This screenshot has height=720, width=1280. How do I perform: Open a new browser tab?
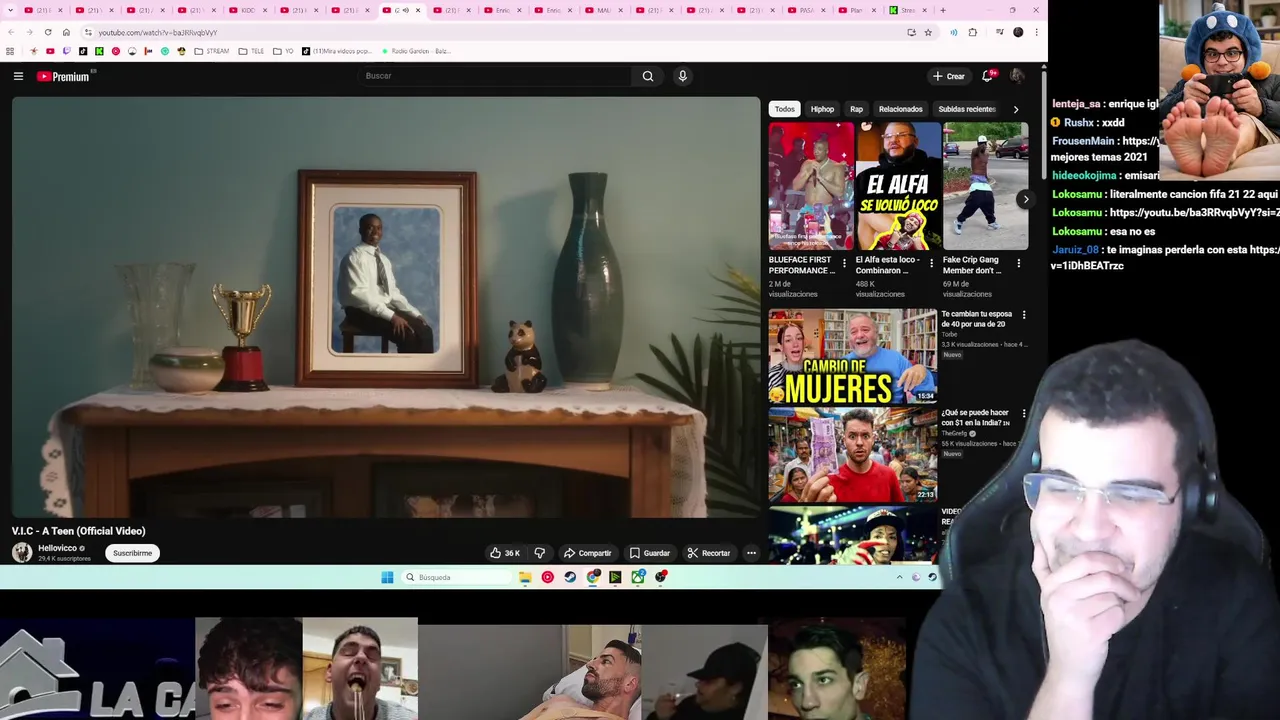tap(942, 10)
